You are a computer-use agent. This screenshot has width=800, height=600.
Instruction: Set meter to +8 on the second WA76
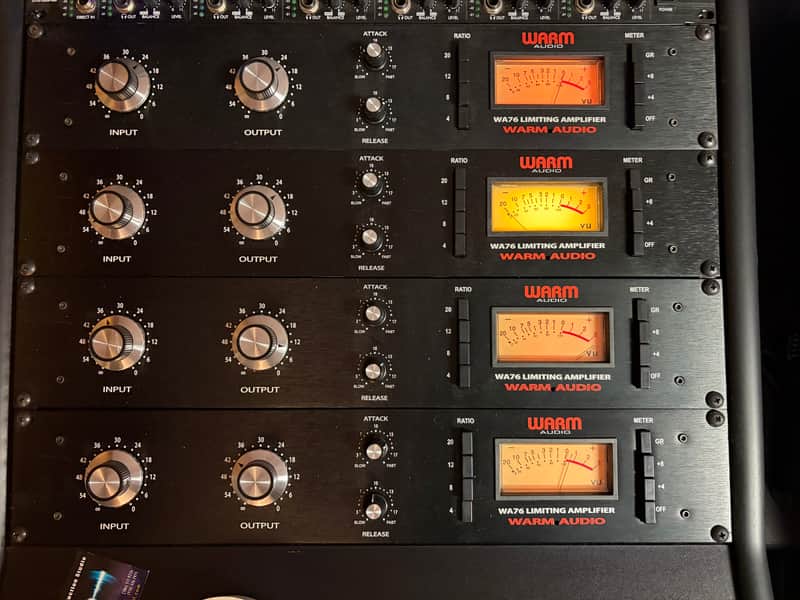point(636,201)
